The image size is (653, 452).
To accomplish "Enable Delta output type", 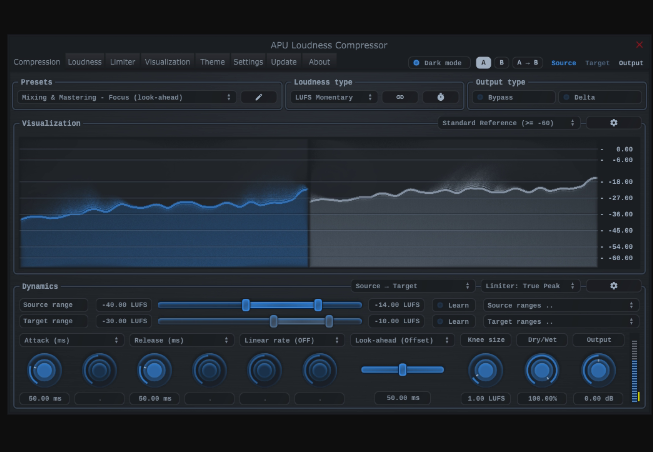I will (x=600, y=97).
